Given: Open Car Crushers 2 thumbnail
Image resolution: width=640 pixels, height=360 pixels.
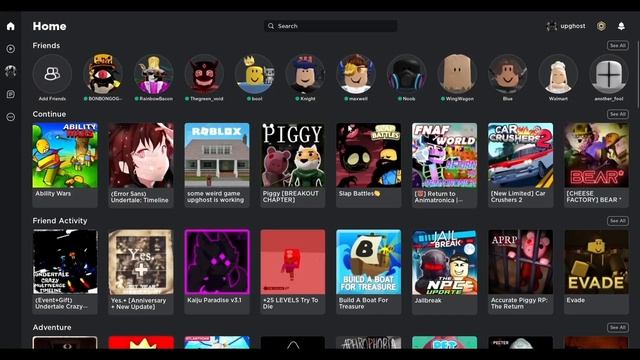Looking at the screenshot, I should 520,156.
